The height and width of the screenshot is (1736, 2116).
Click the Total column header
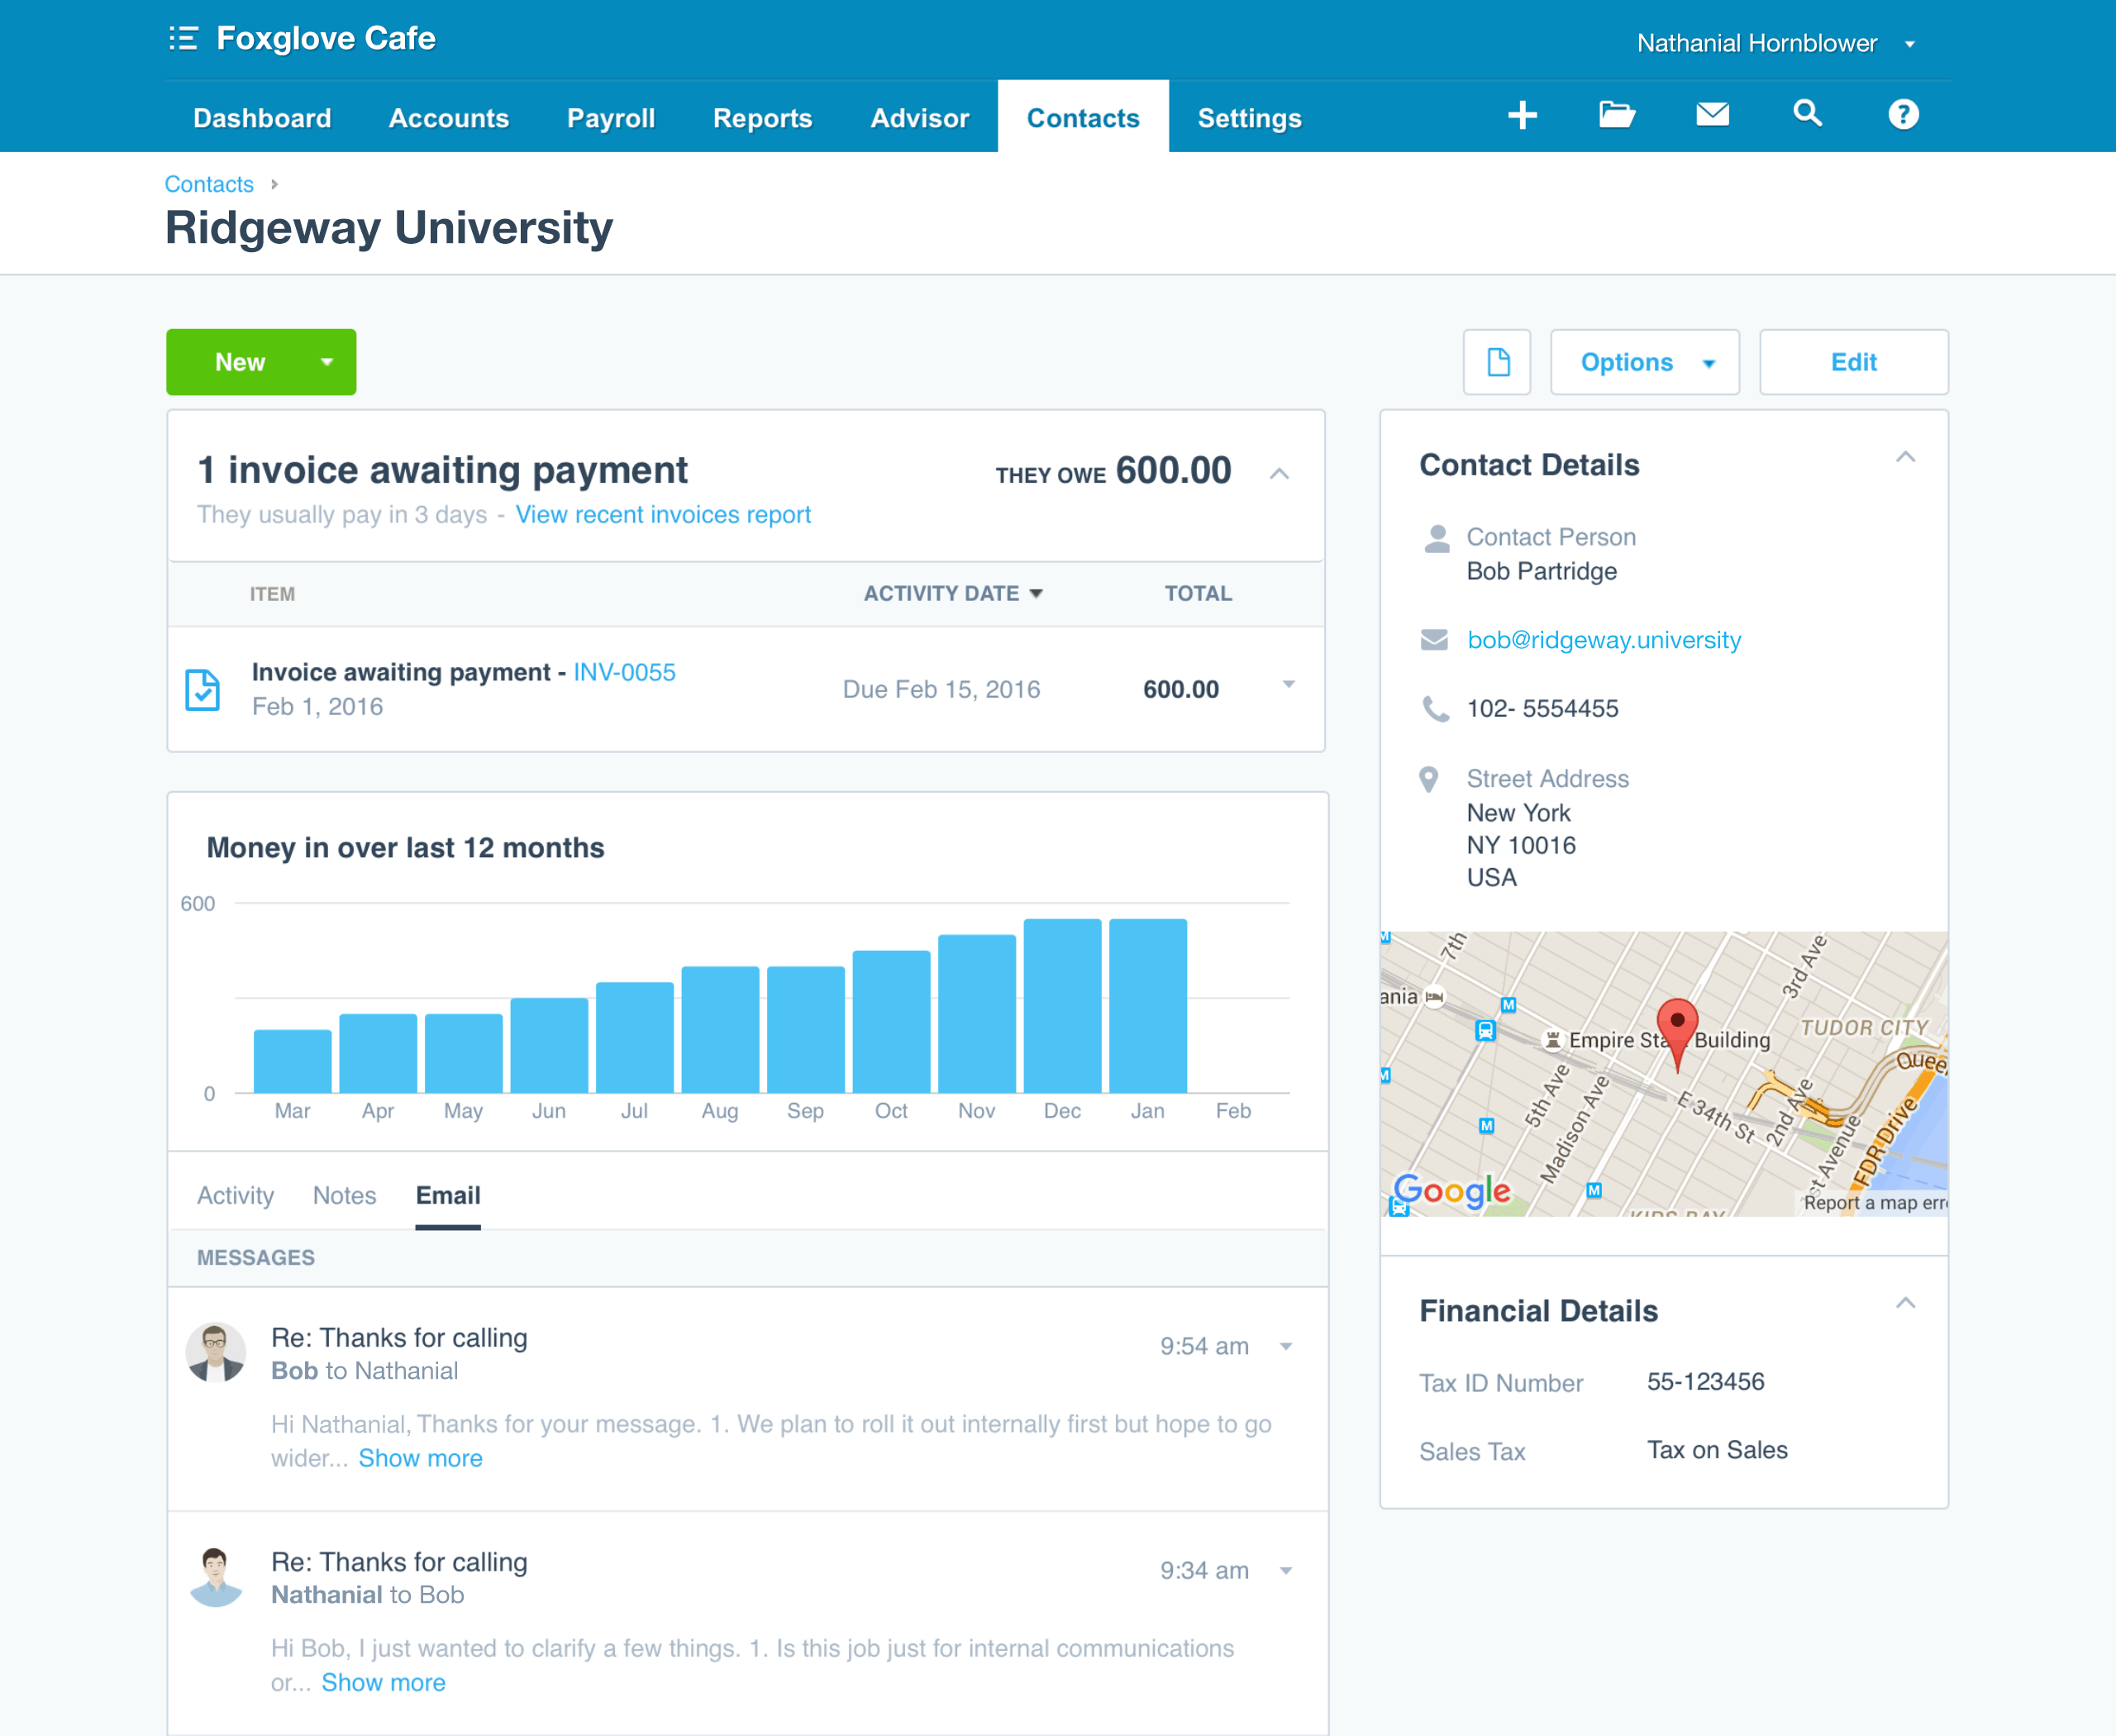(x=1198, y=594)
